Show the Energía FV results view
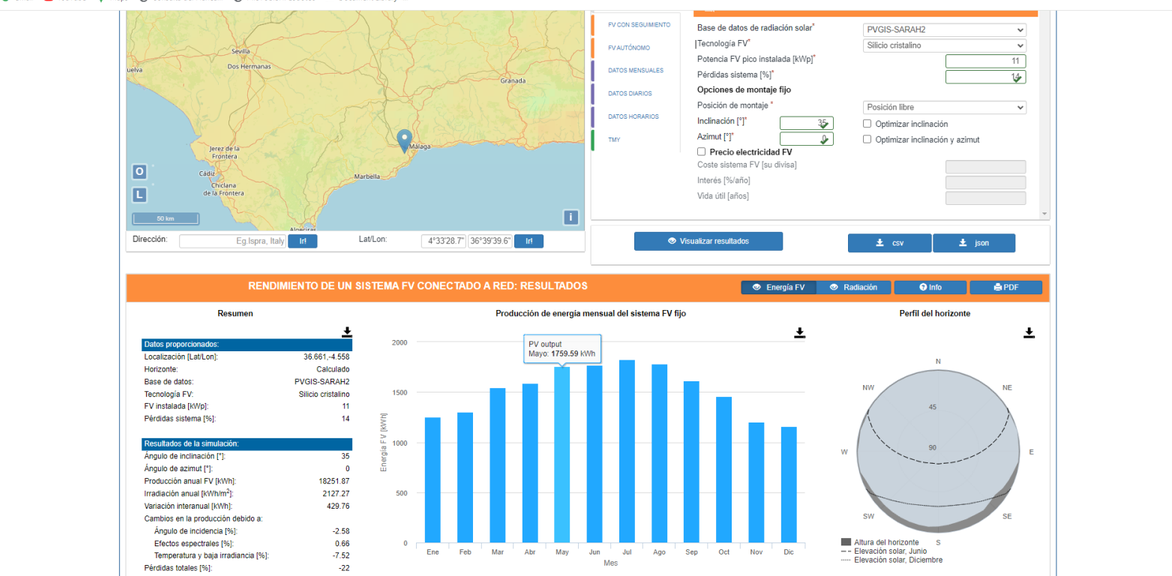This screenshot has width=1172, height=576. 779,287
